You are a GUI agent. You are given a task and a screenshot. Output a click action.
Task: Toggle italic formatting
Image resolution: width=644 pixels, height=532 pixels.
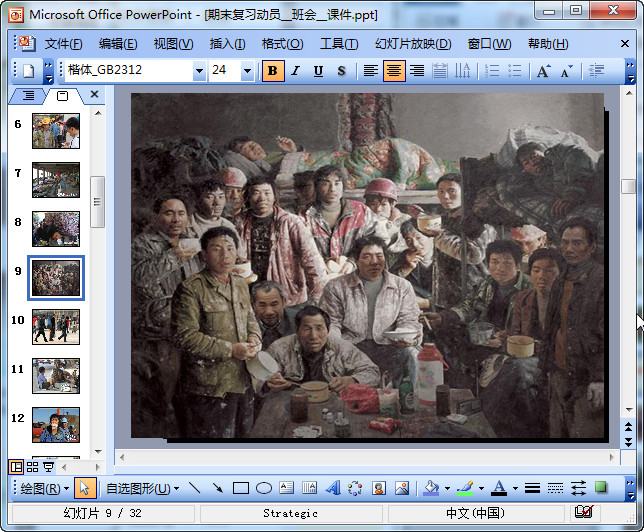coord(295,71)
